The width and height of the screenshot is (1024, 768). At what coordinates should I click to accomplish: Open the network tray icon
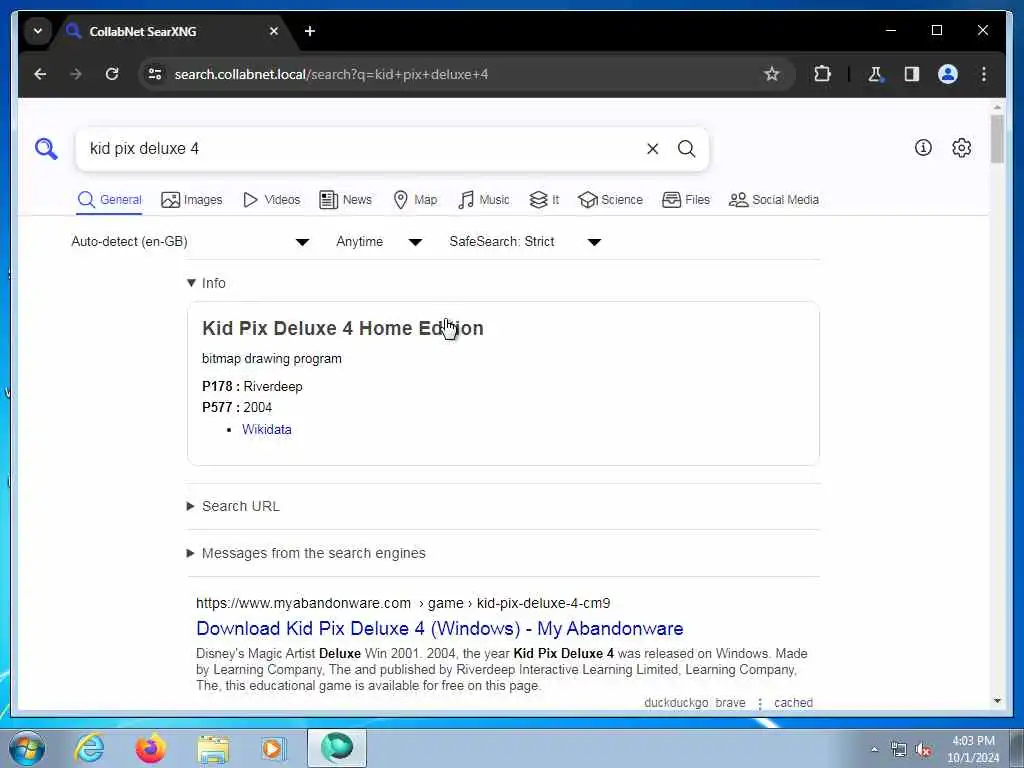(x=899, y=750)
